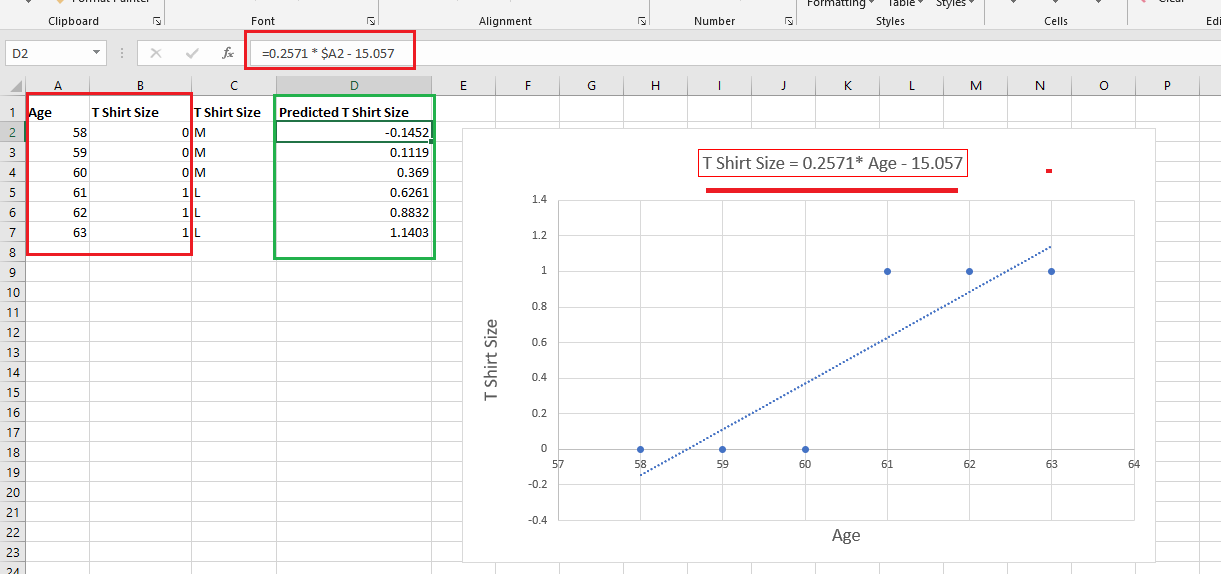Select column E header
This screenshot has width=1221, height=574.
point(464,86)
